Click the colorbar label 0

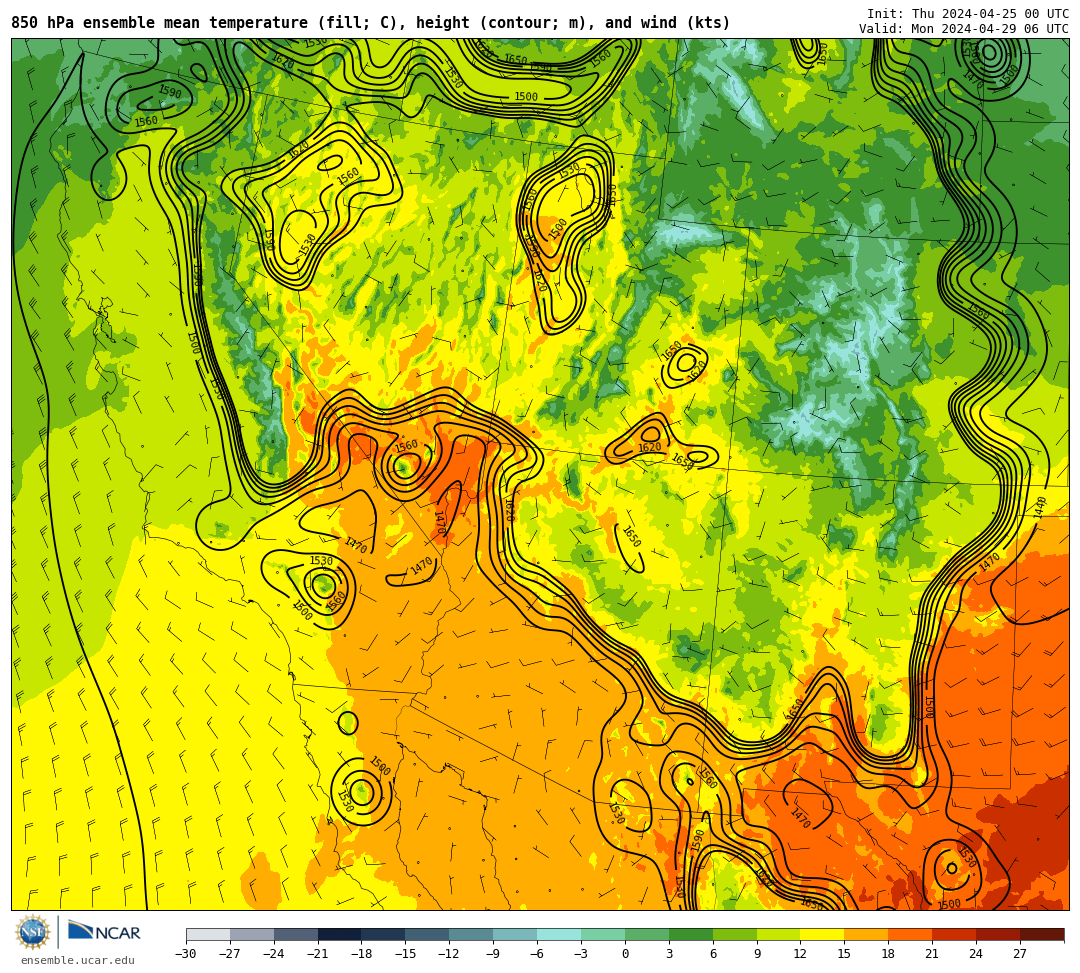pyautogui.click(x=625, y=954)
